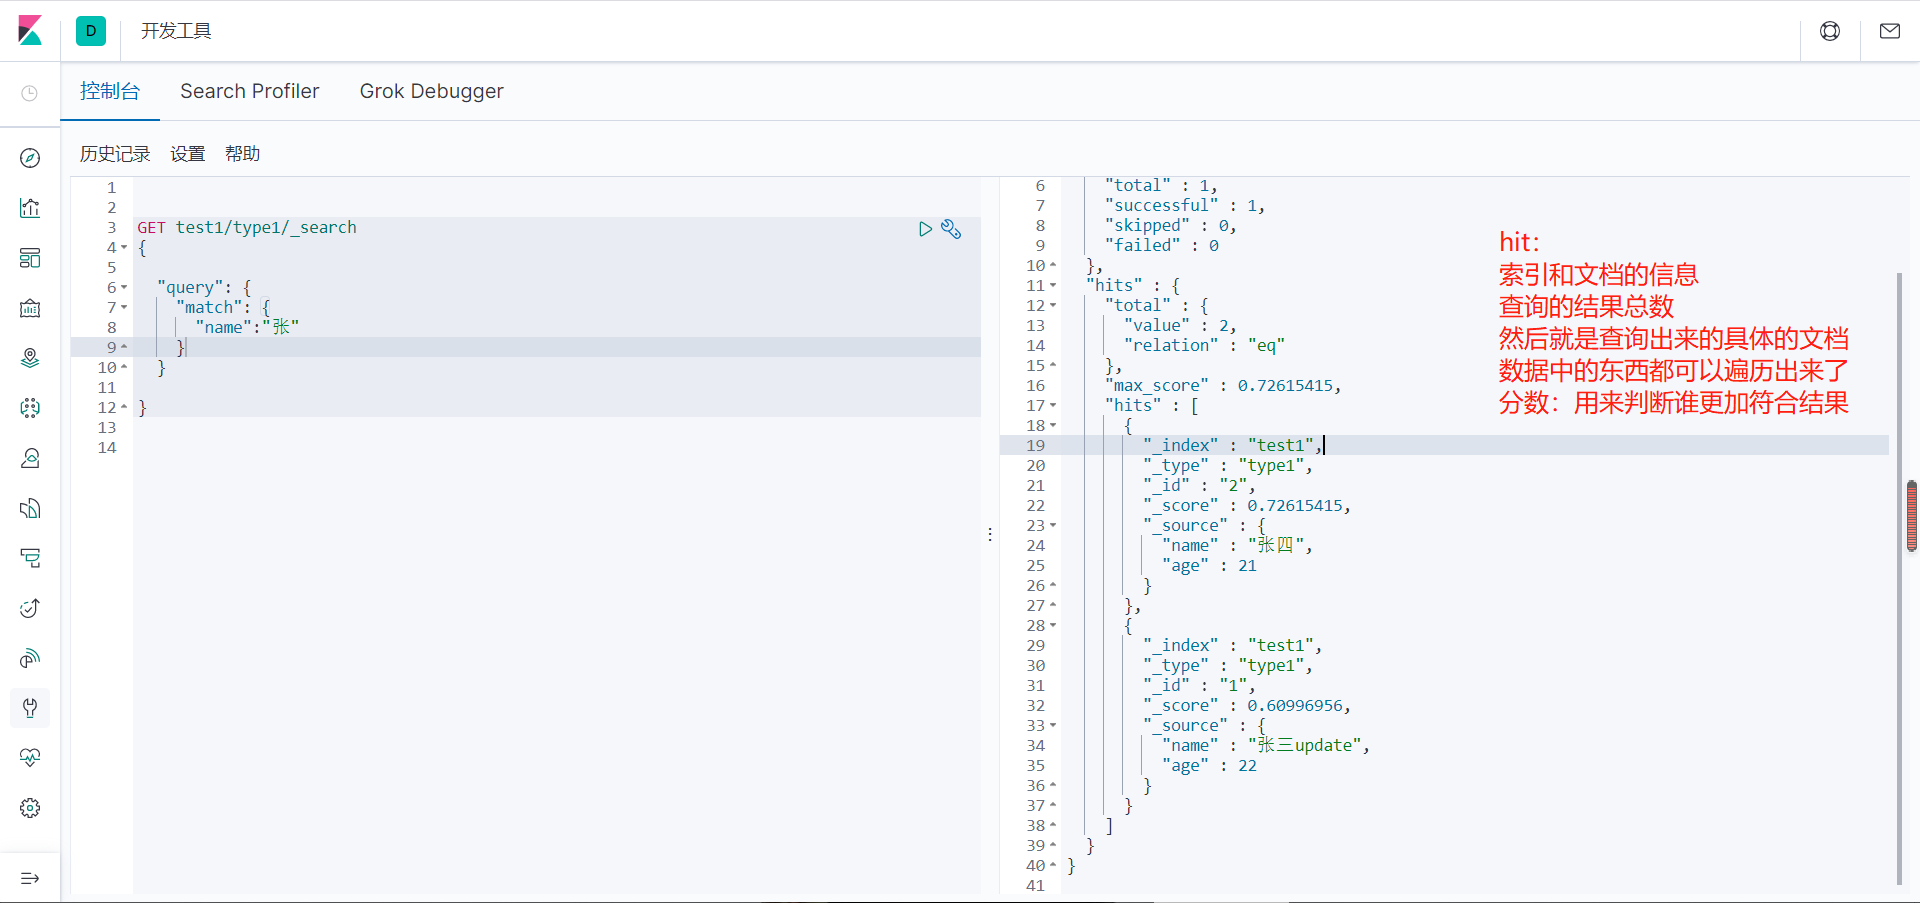Open Discover compass icon in sidebar

coord(30,158)
